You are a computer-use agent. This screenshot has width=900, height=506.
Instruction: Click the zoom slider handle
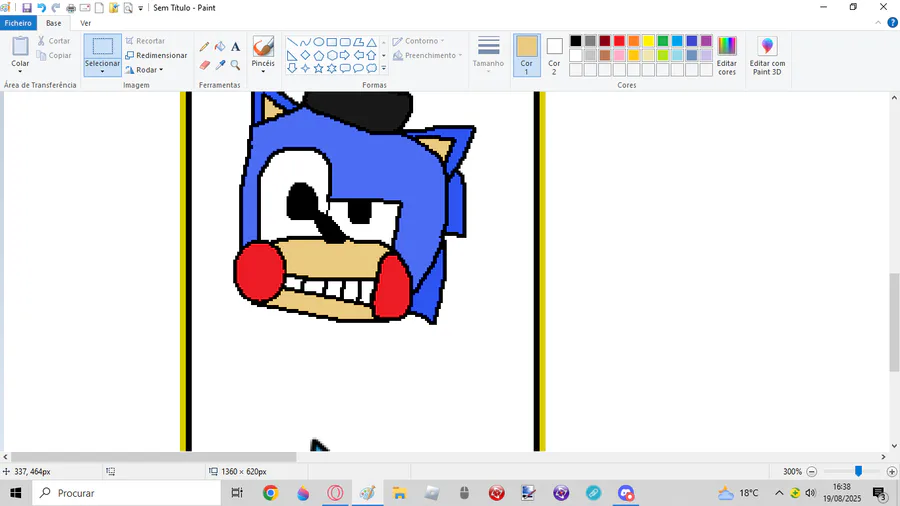click(858, 471)
